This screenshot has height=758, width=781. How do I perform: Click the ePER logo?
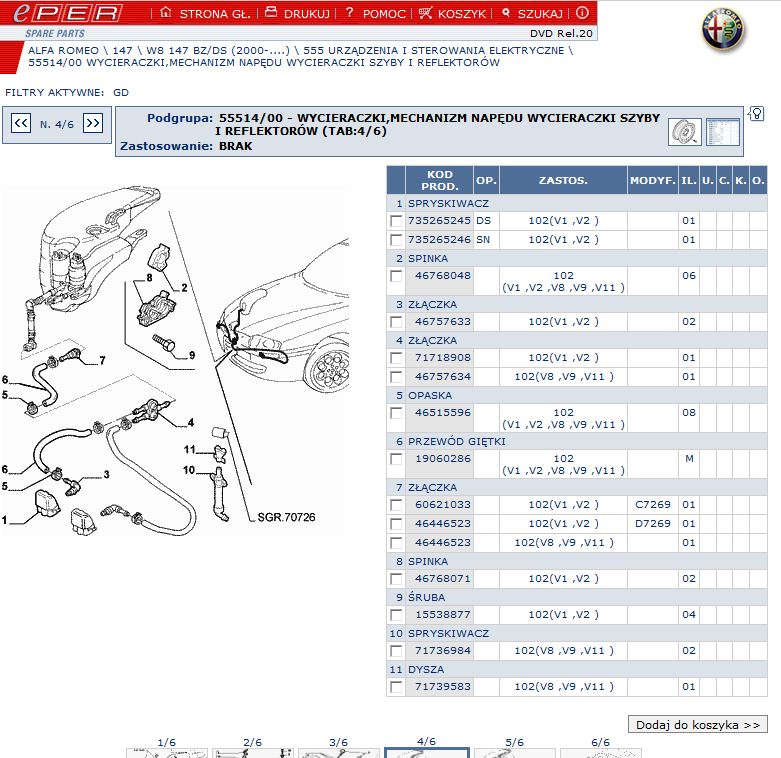coord(68,13)
